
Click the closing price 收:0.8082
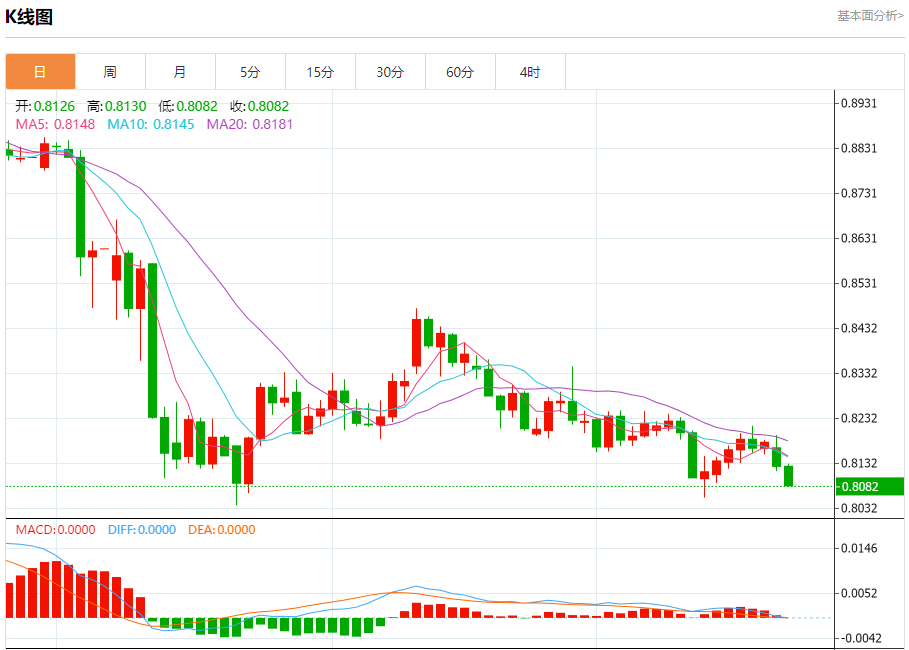coord(259,106)
